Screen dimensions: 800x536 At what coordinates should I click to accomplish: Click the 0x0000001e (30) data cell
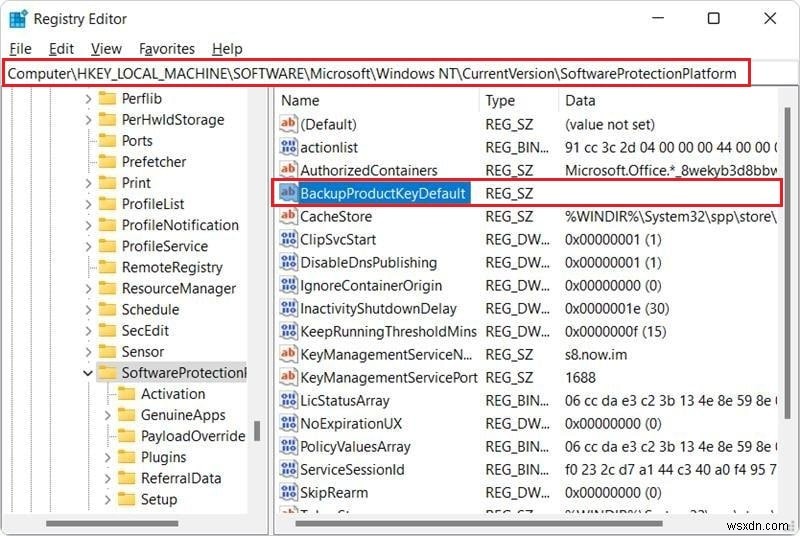[616, 309]
